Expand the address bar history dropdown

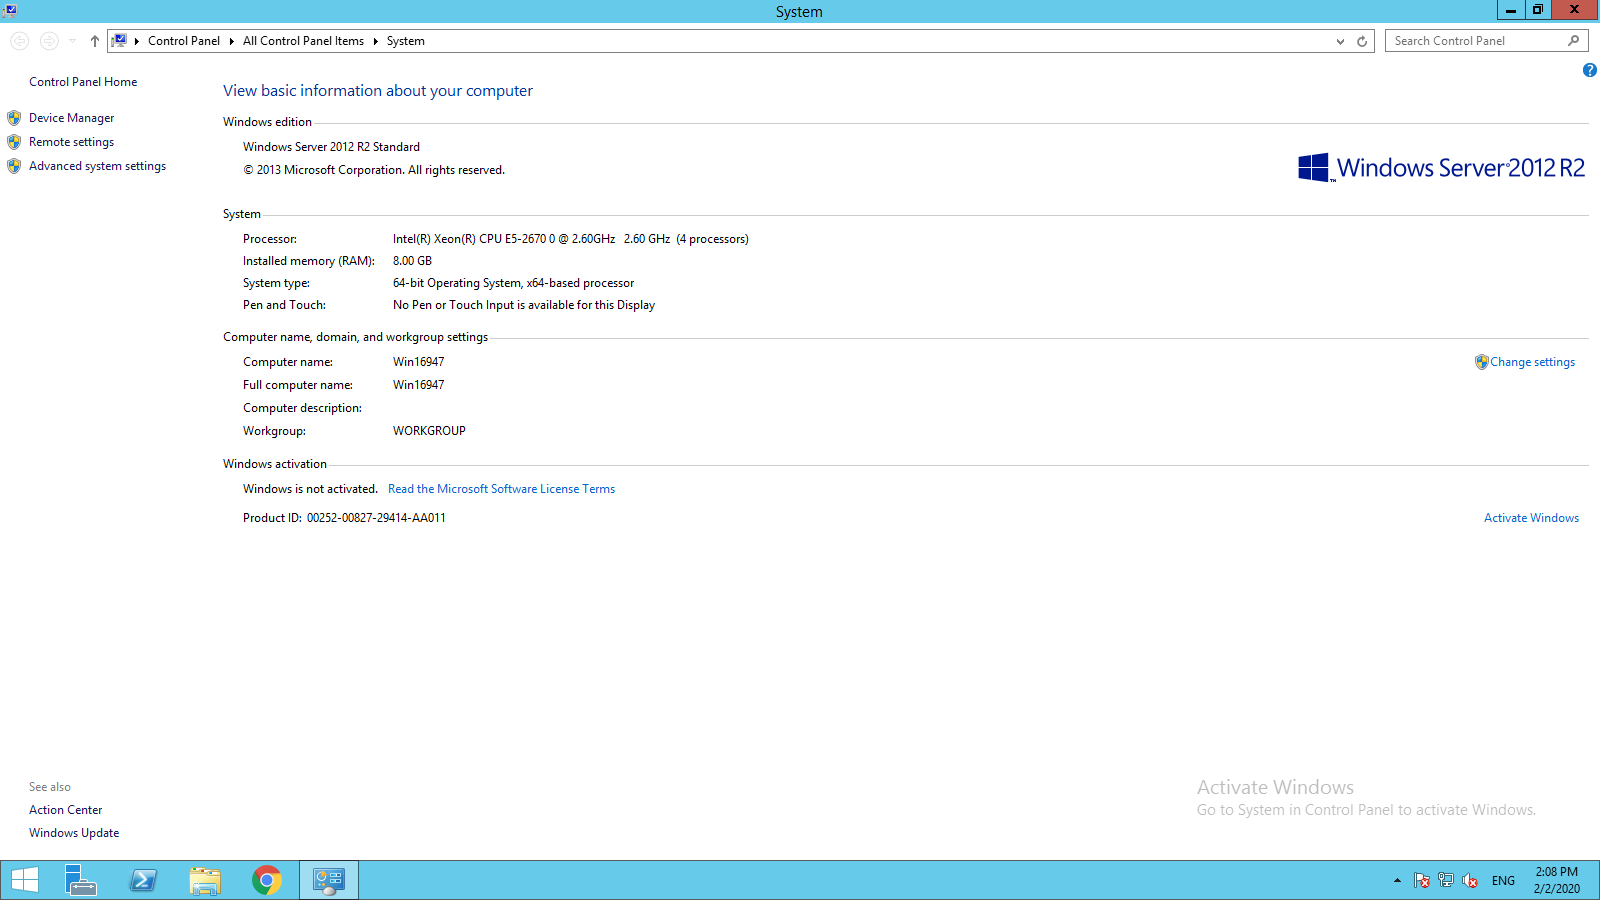[1340, 41]
